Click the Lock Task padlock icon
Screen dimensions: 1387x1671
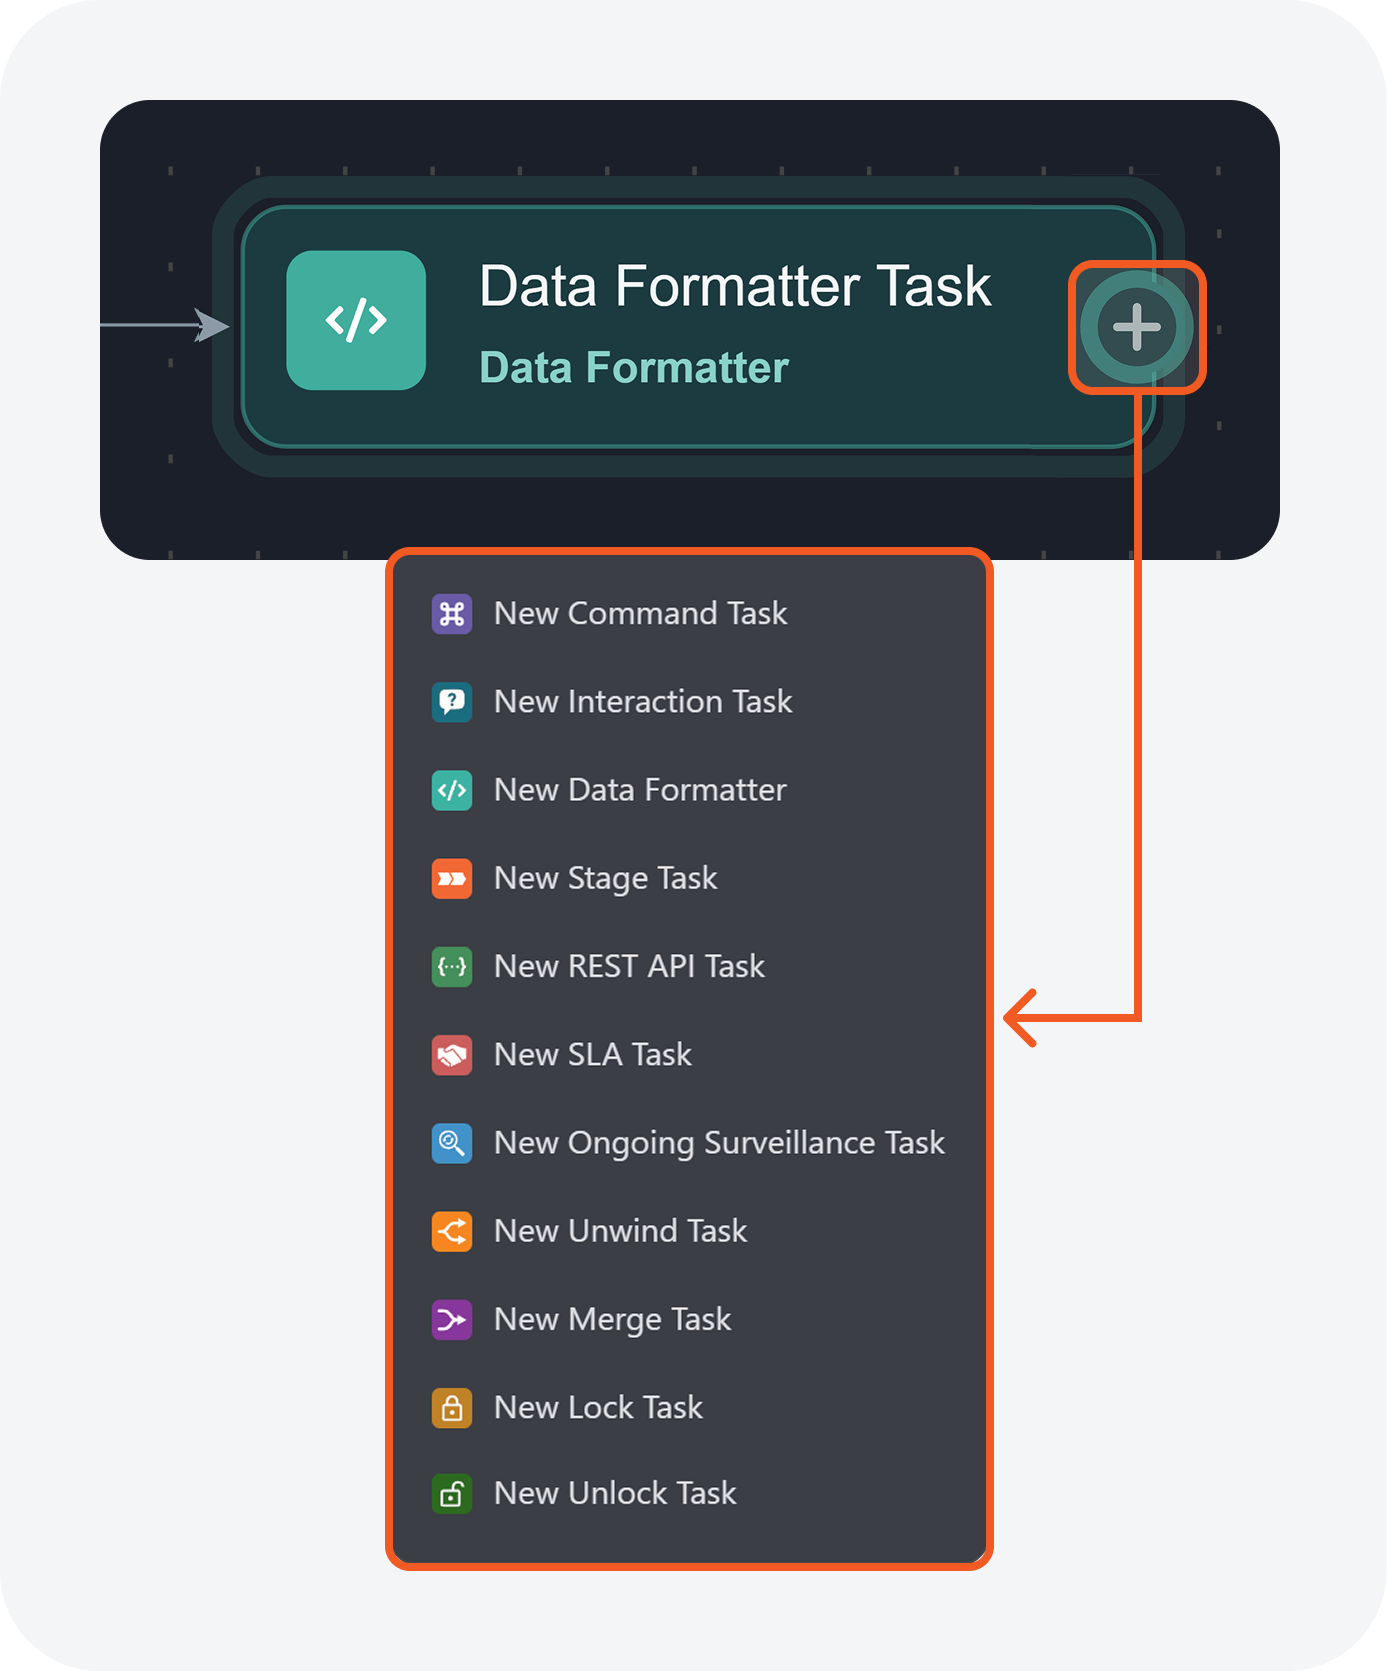coord(452,1408)
